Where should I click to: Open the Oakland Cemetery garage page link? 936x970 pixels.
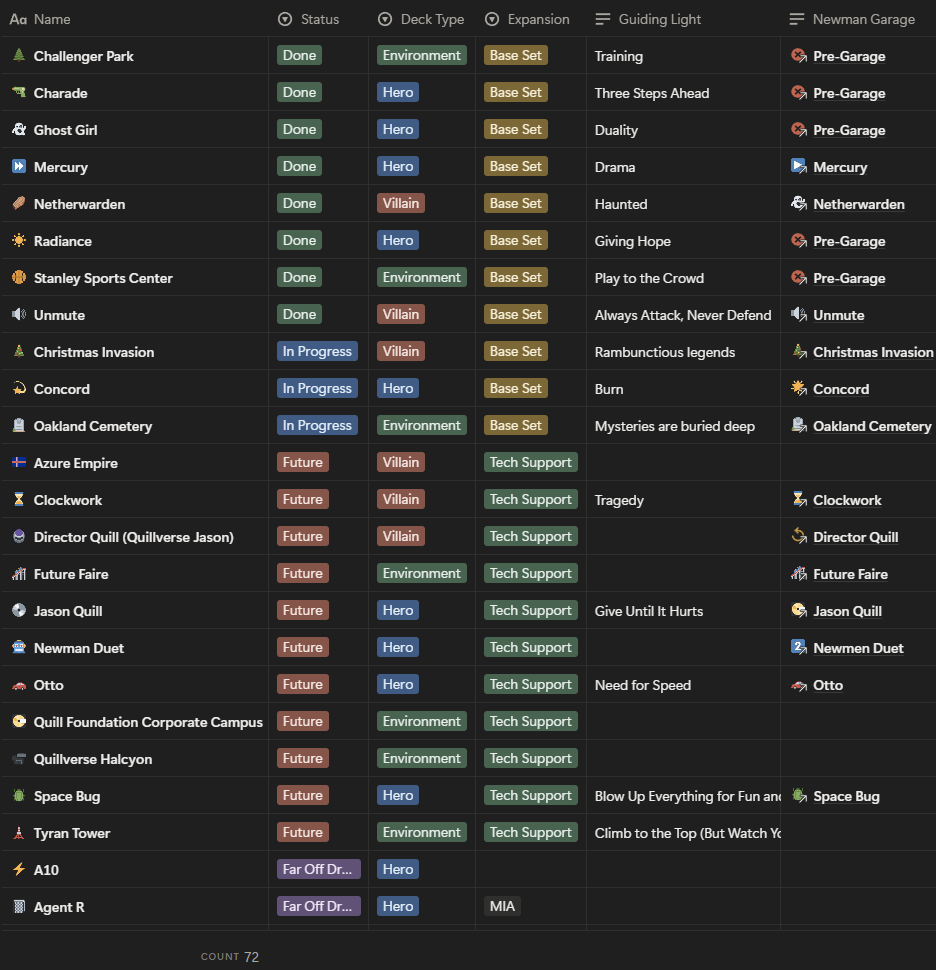pos(871,426)
